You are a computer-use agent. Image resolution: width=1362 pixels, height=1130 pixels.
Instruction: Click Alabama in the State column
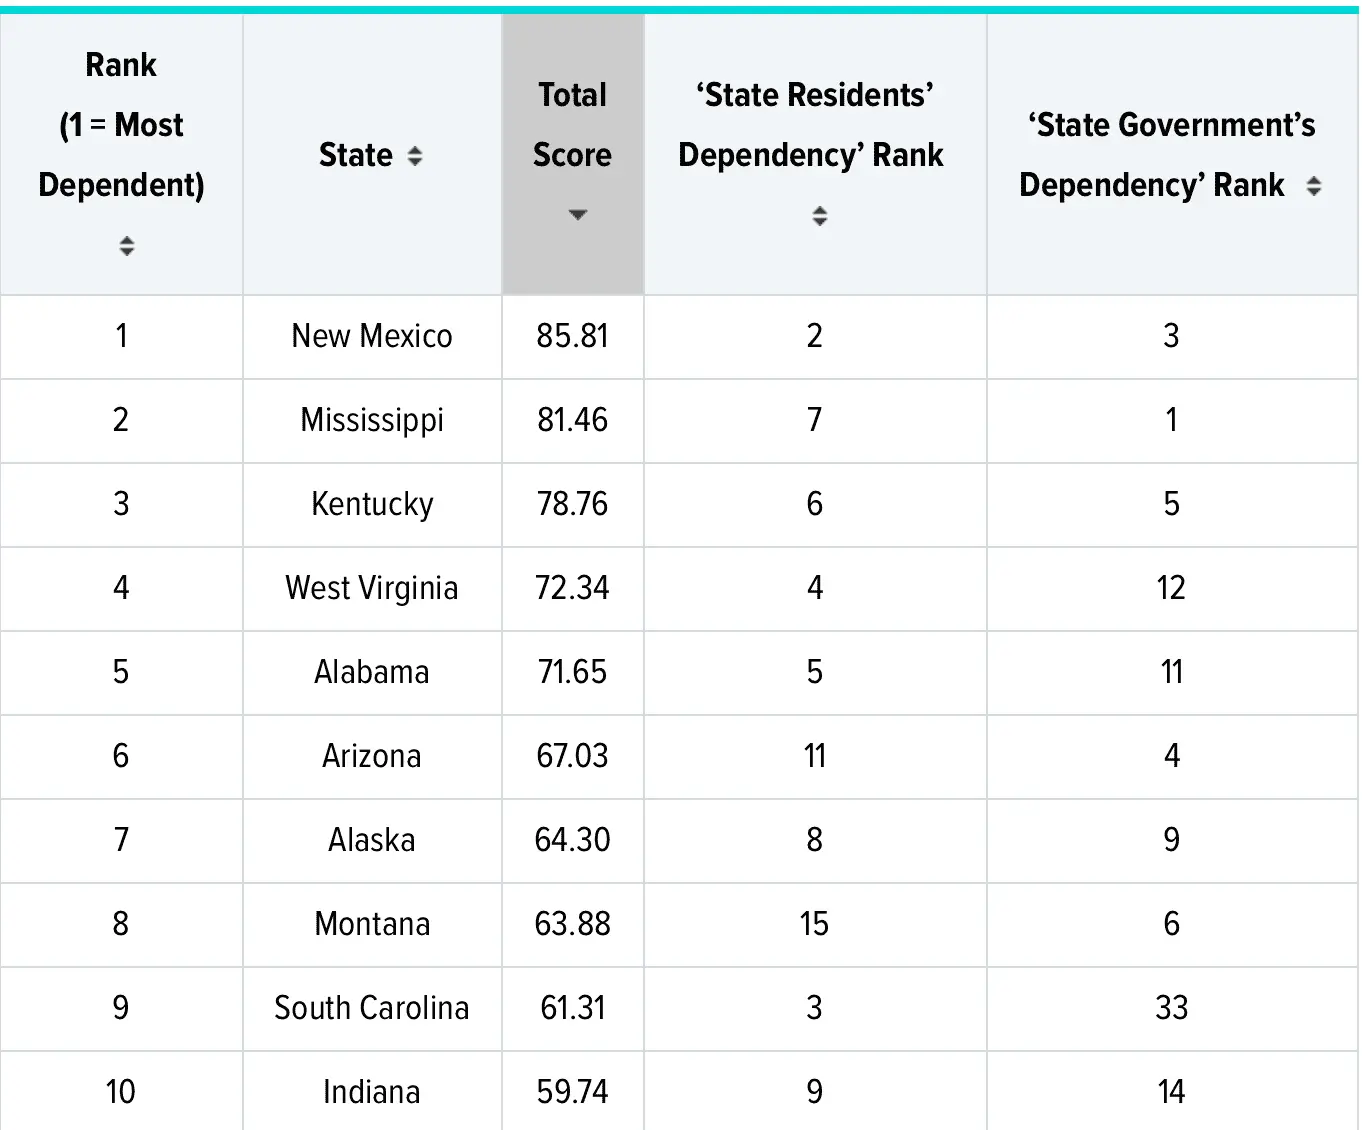click(x=371, y=672)
